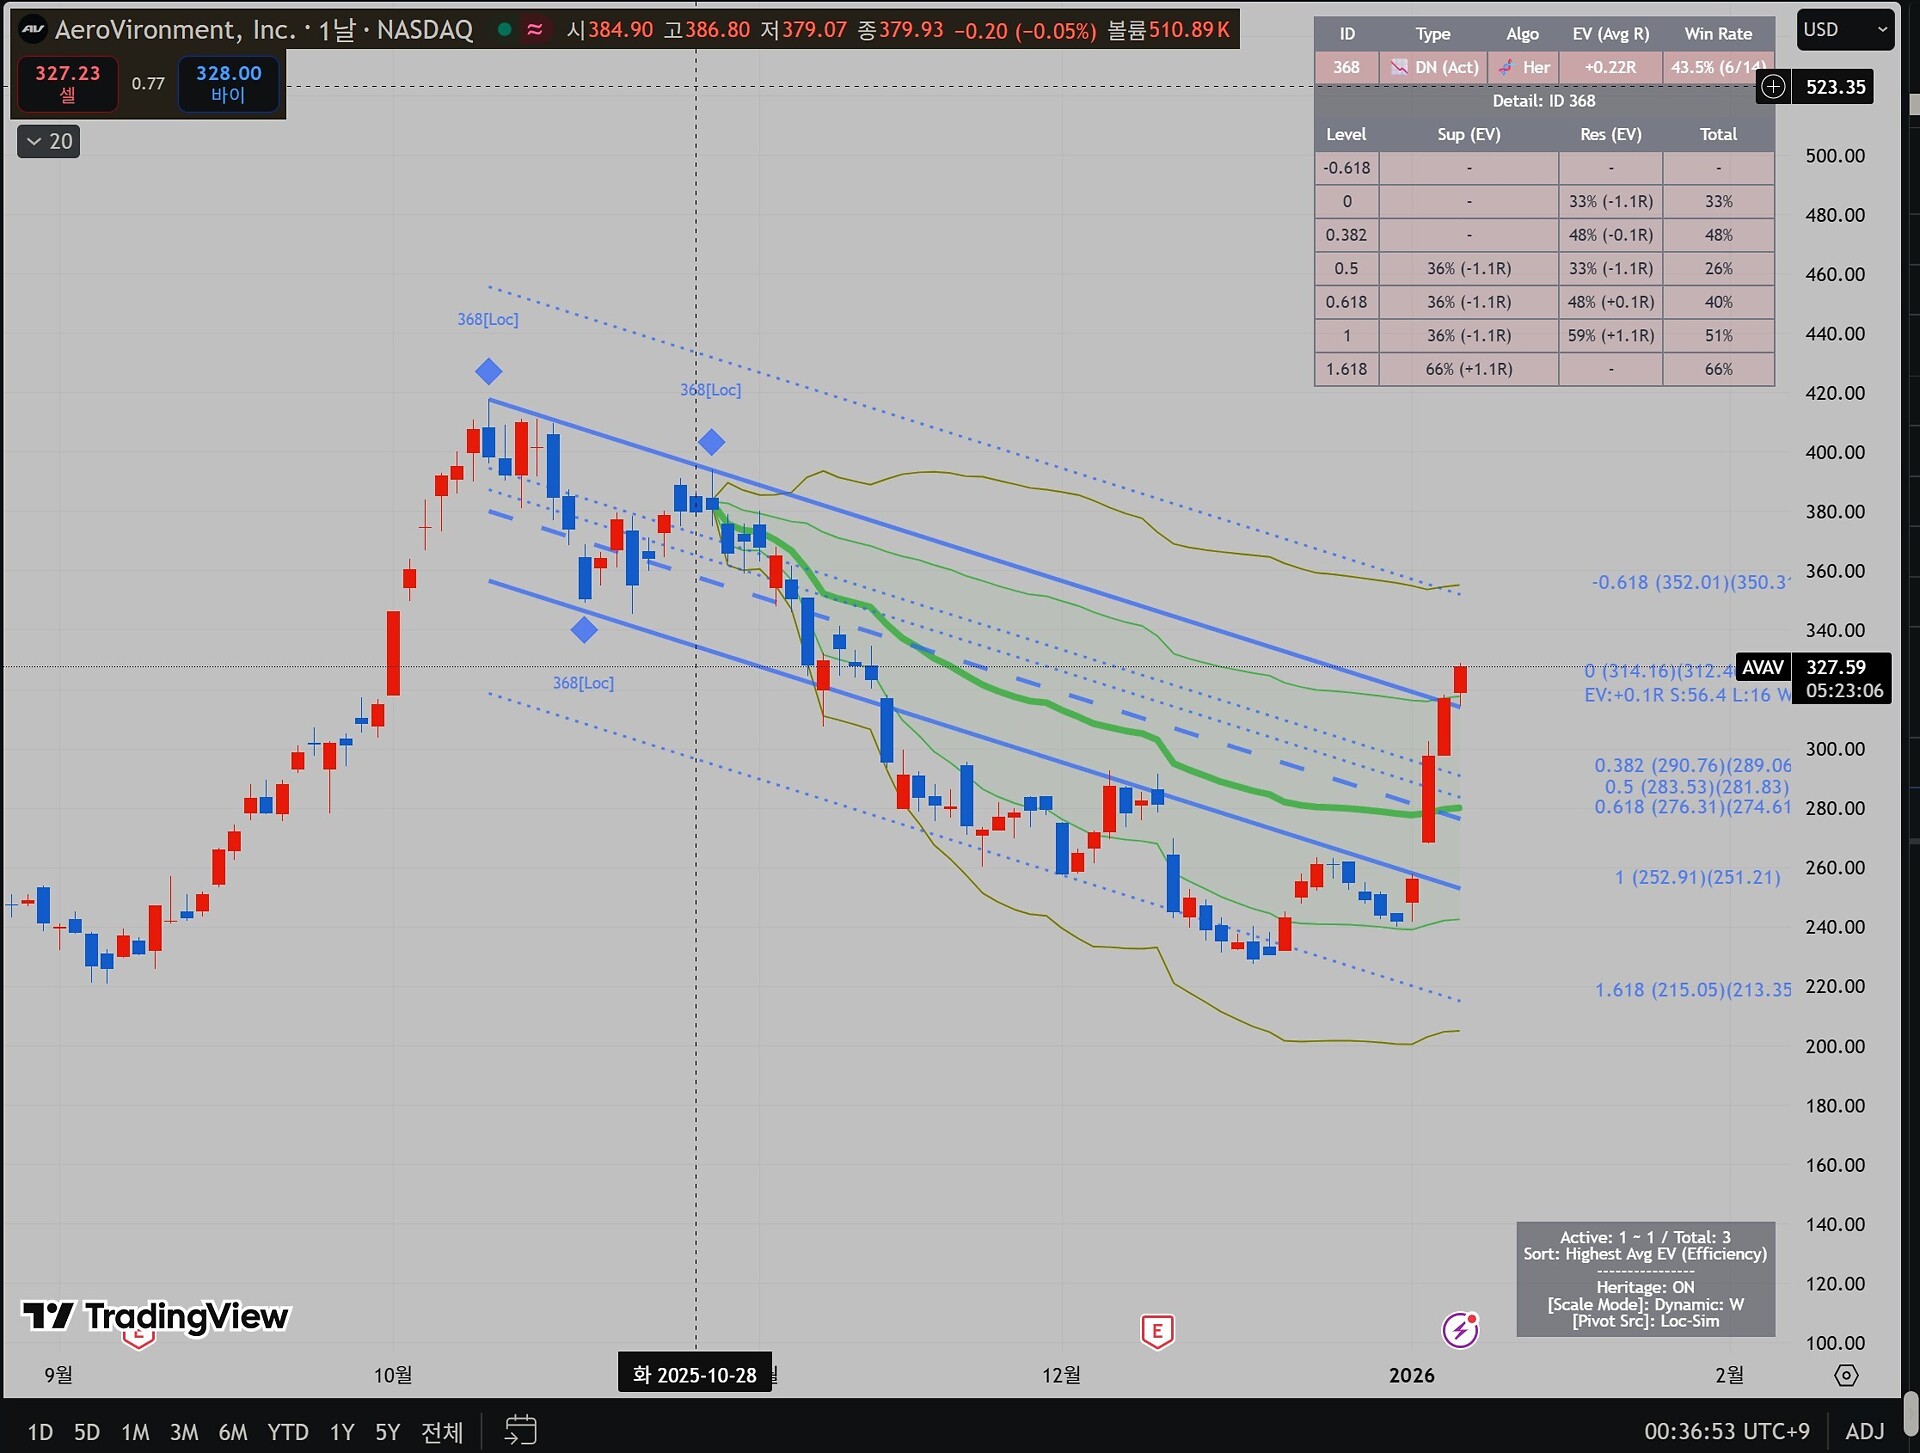Image resolution: width=1920 pixels, height=1453 pixels.
Task: Open the USD currency dropdown
Action: pyautogui.click(x=1844, y=30)
